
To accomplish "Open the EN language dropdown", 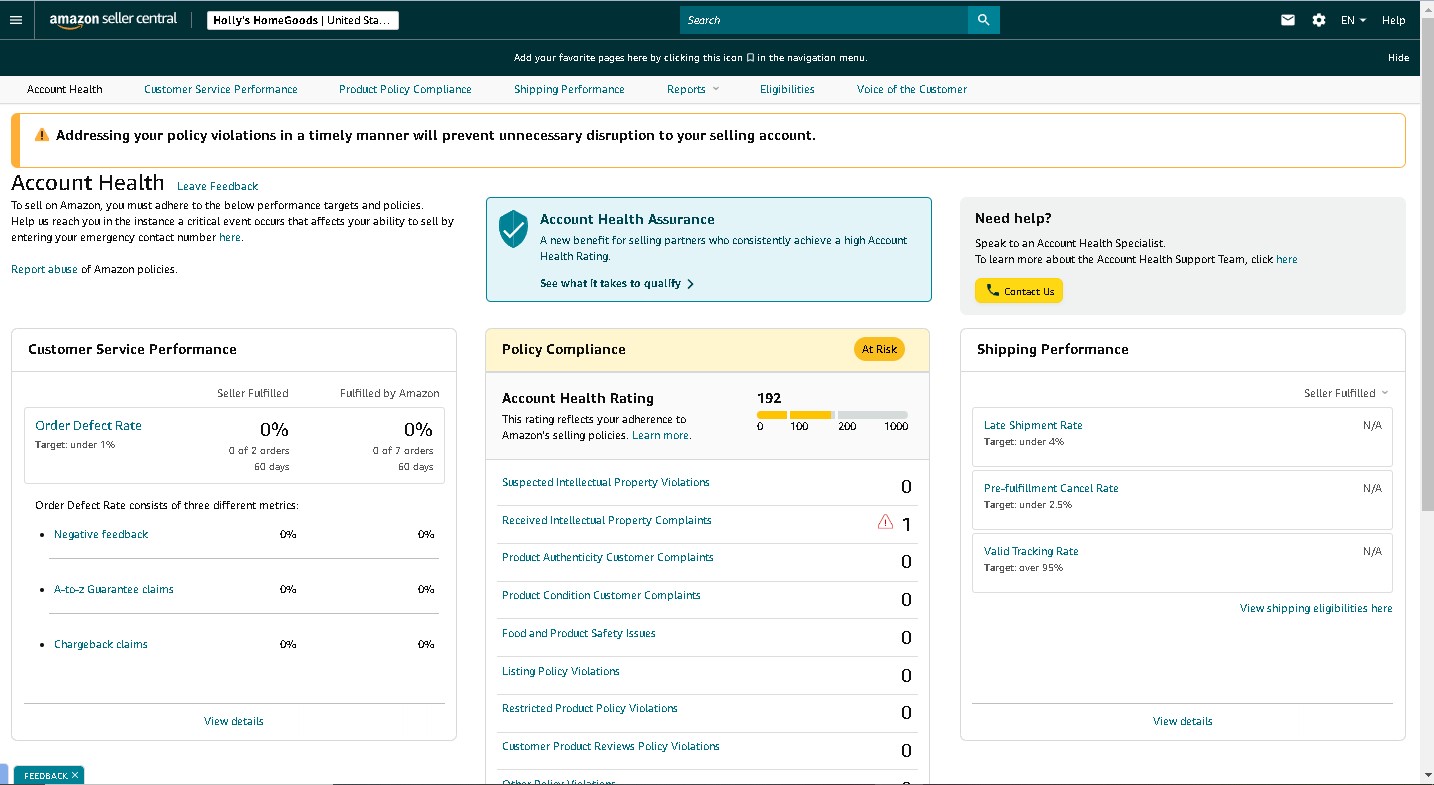I will [1353, 20].
